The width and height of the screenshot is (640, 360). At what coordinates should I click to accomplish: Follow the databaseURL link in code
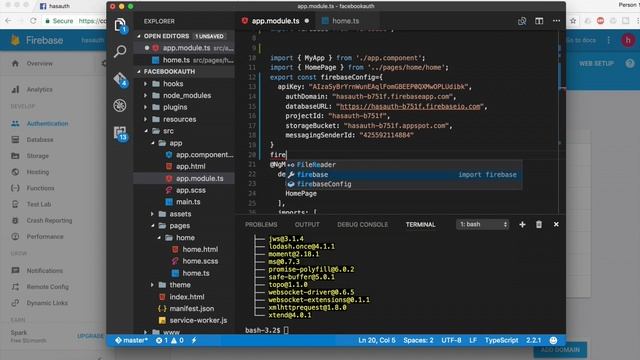click(410, 107)
